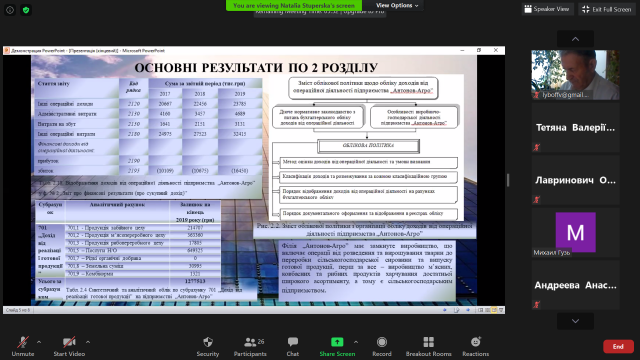The image size is (640, 360).
Task: Click muted mic icon on Андреева tile
Action: [537, 304]
